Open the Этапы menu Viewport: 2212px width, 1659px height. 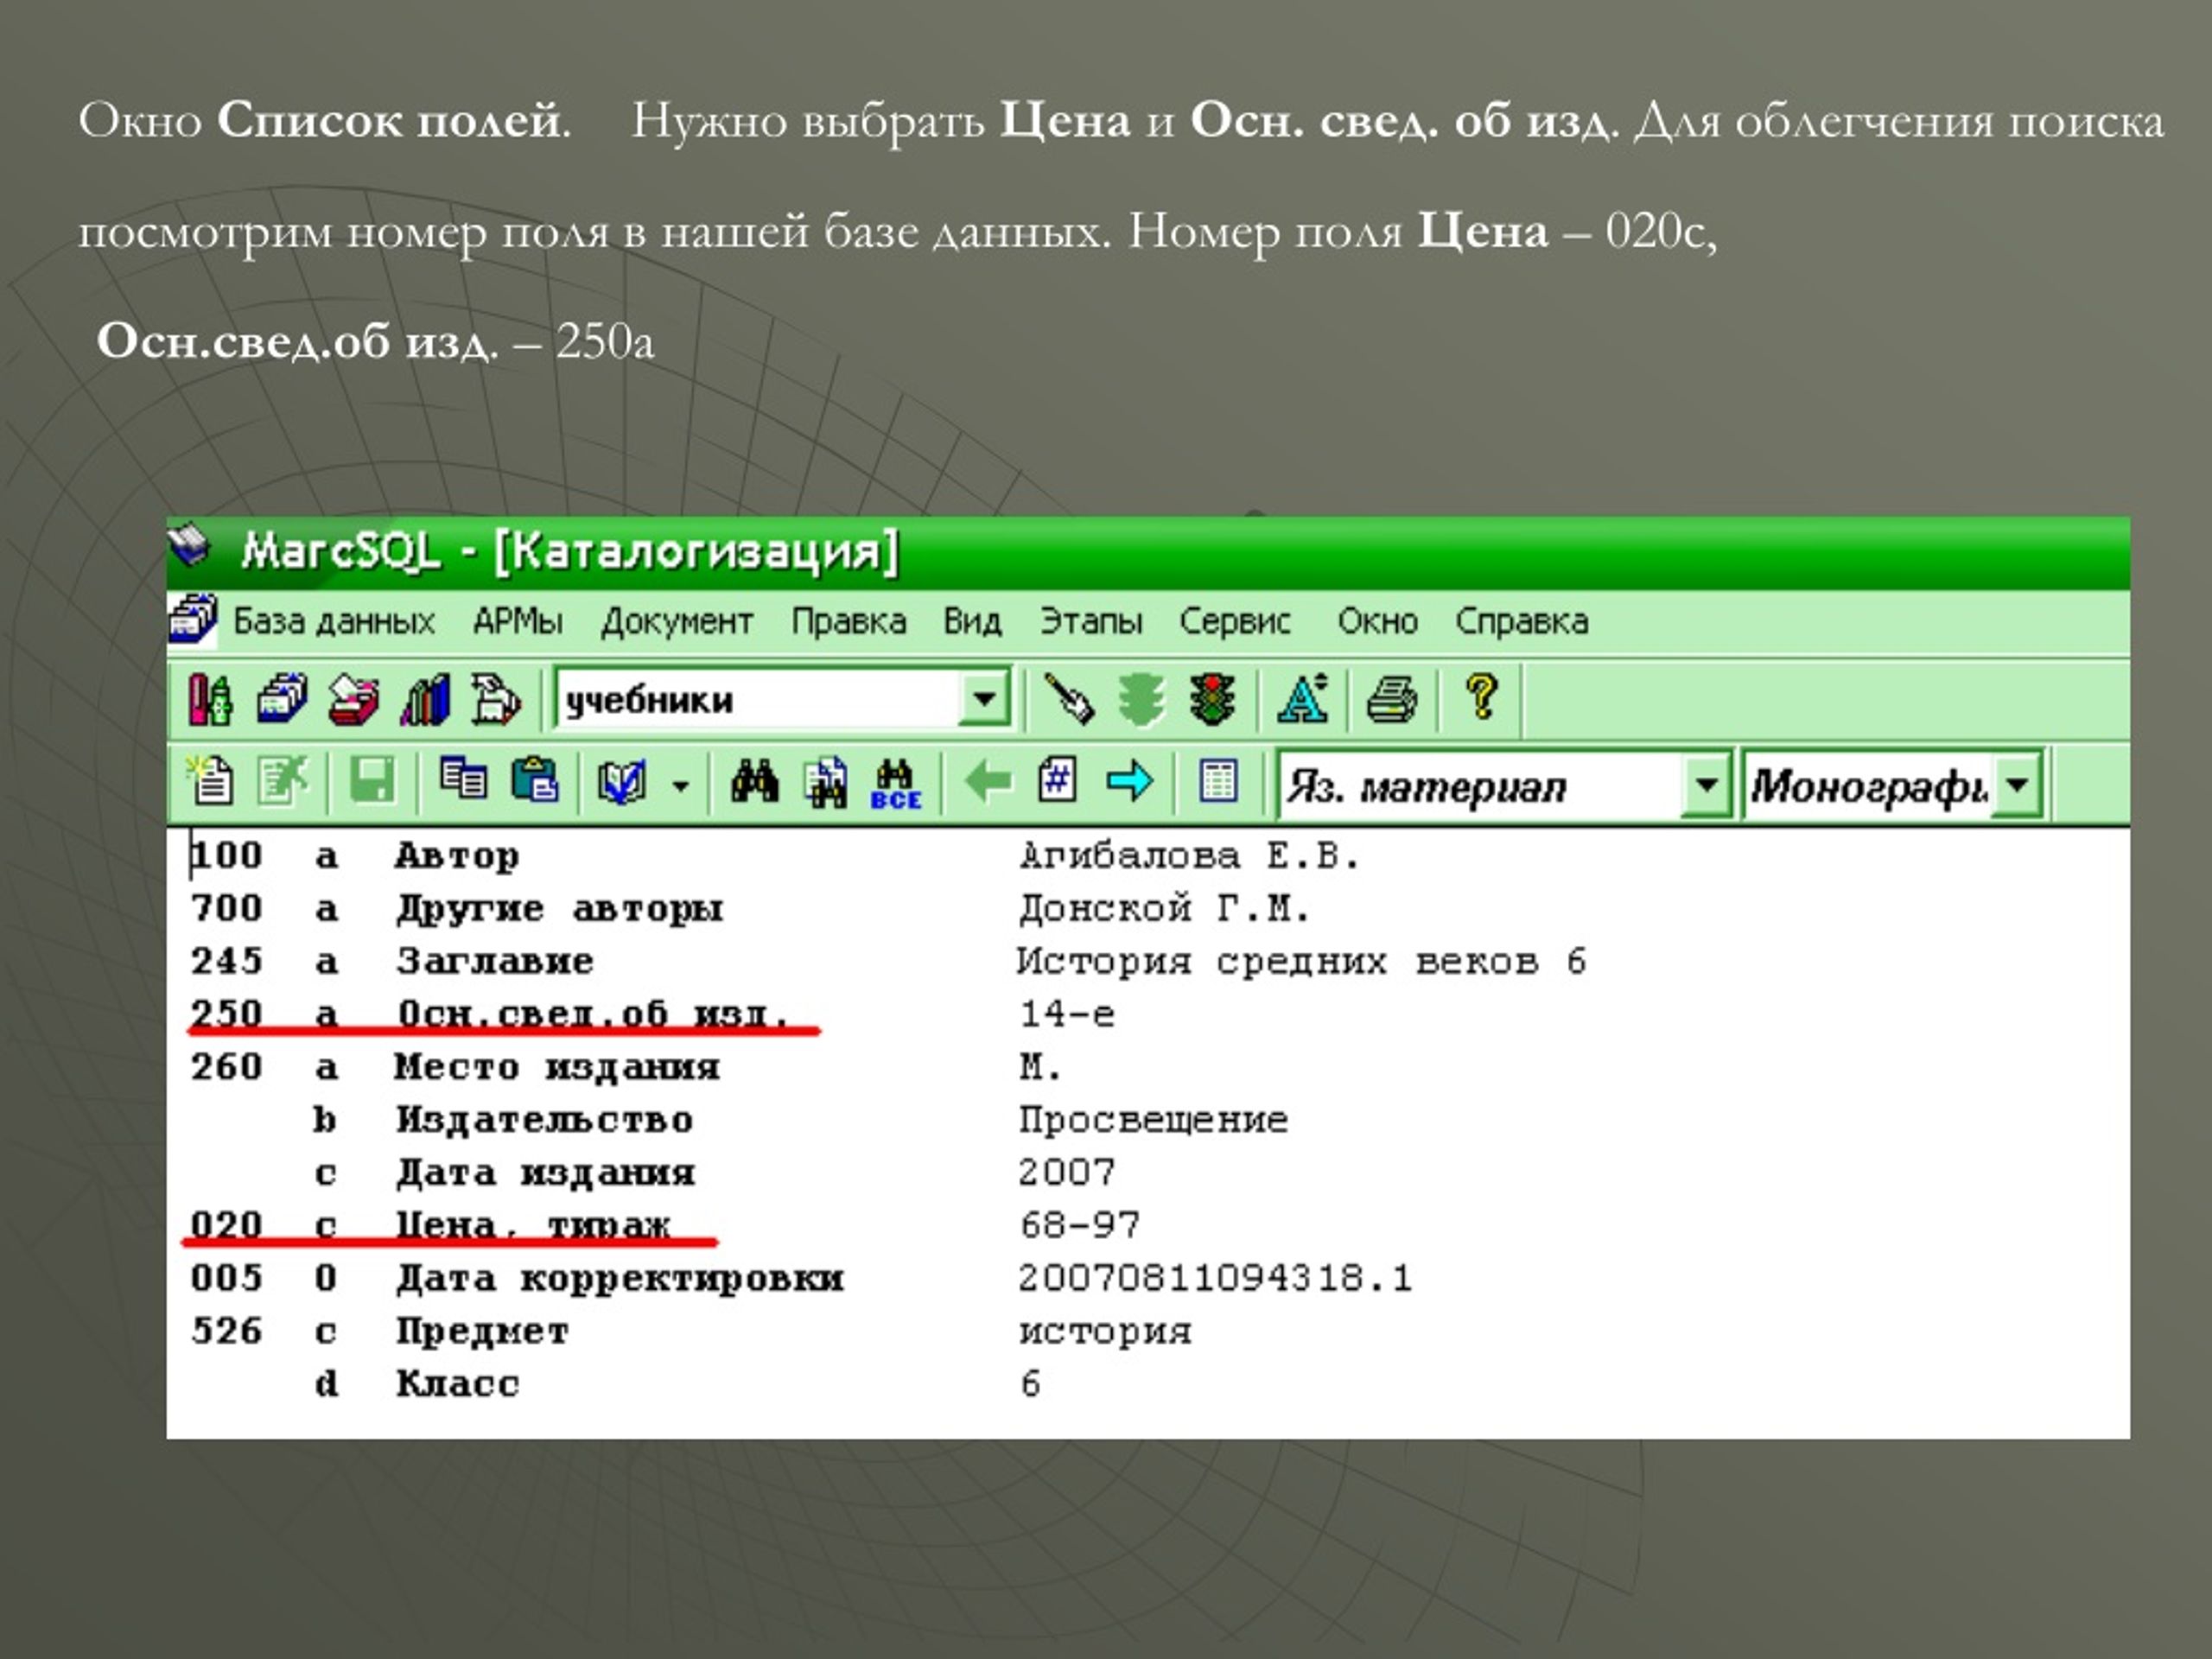tap(1091, 622)
